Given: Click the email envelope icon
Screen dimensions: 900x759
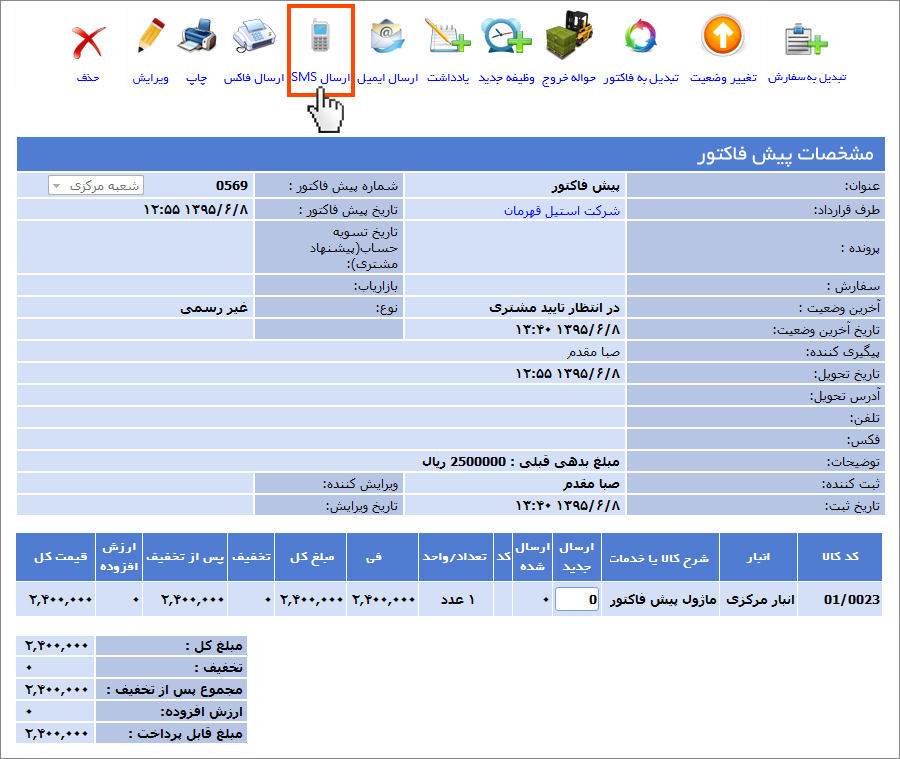Looking at the screenshot, I should click(387, 37).
